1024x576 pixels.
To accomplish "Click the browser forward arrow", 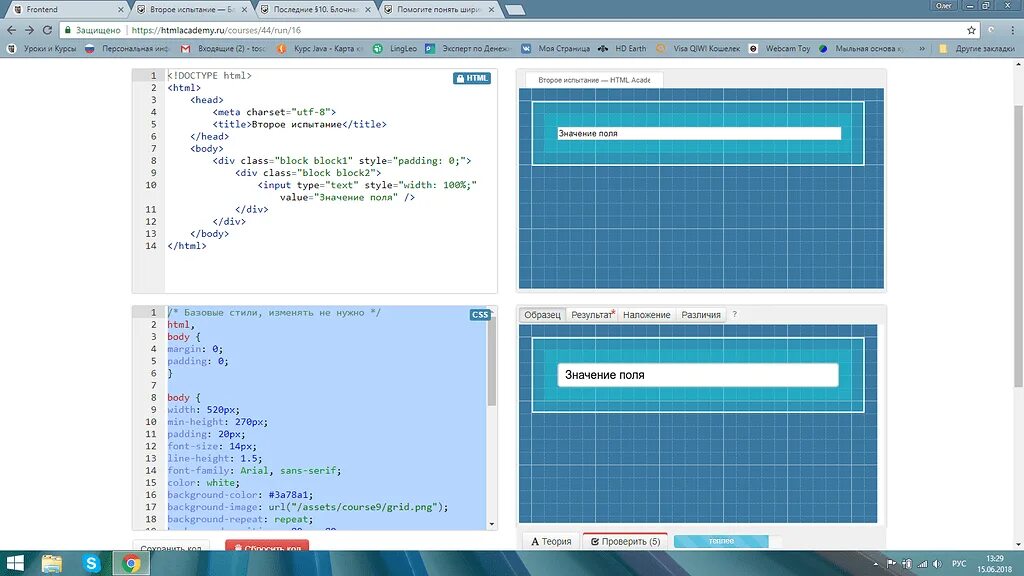I will click(29, 30).
